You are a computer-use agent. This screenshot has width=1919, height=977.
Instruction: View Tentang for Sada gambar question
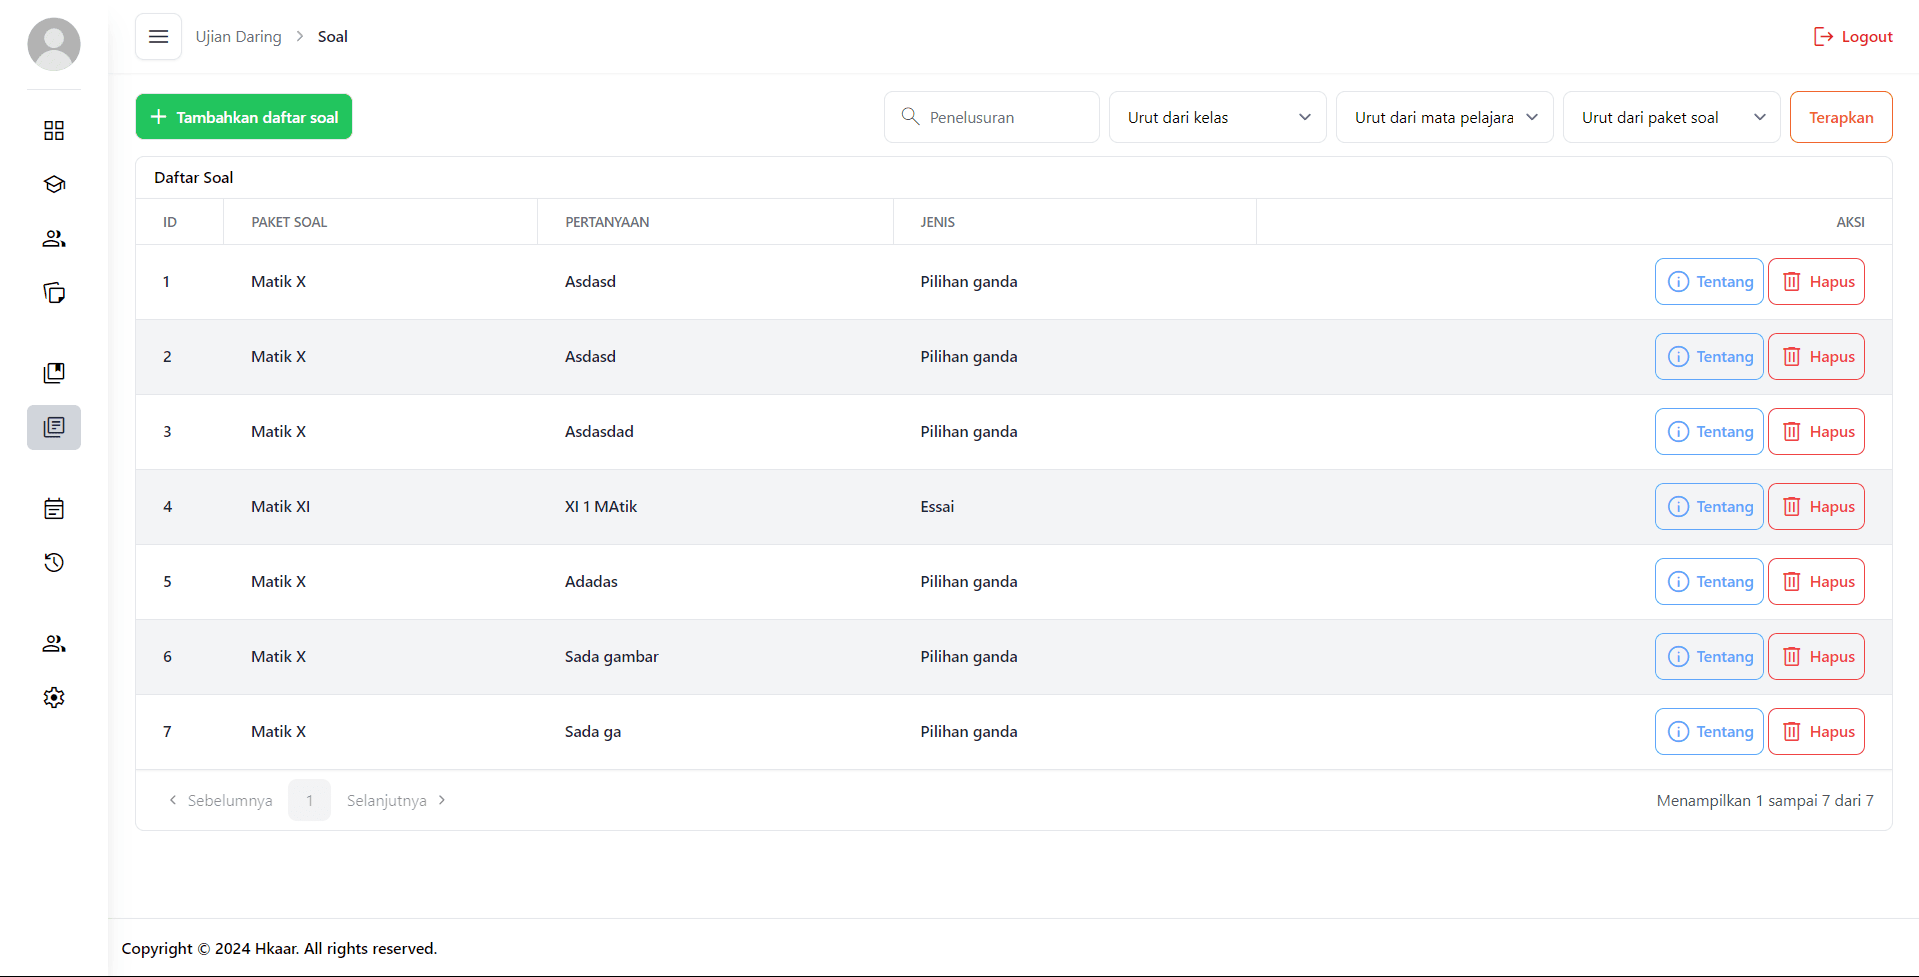point(1708,657)
